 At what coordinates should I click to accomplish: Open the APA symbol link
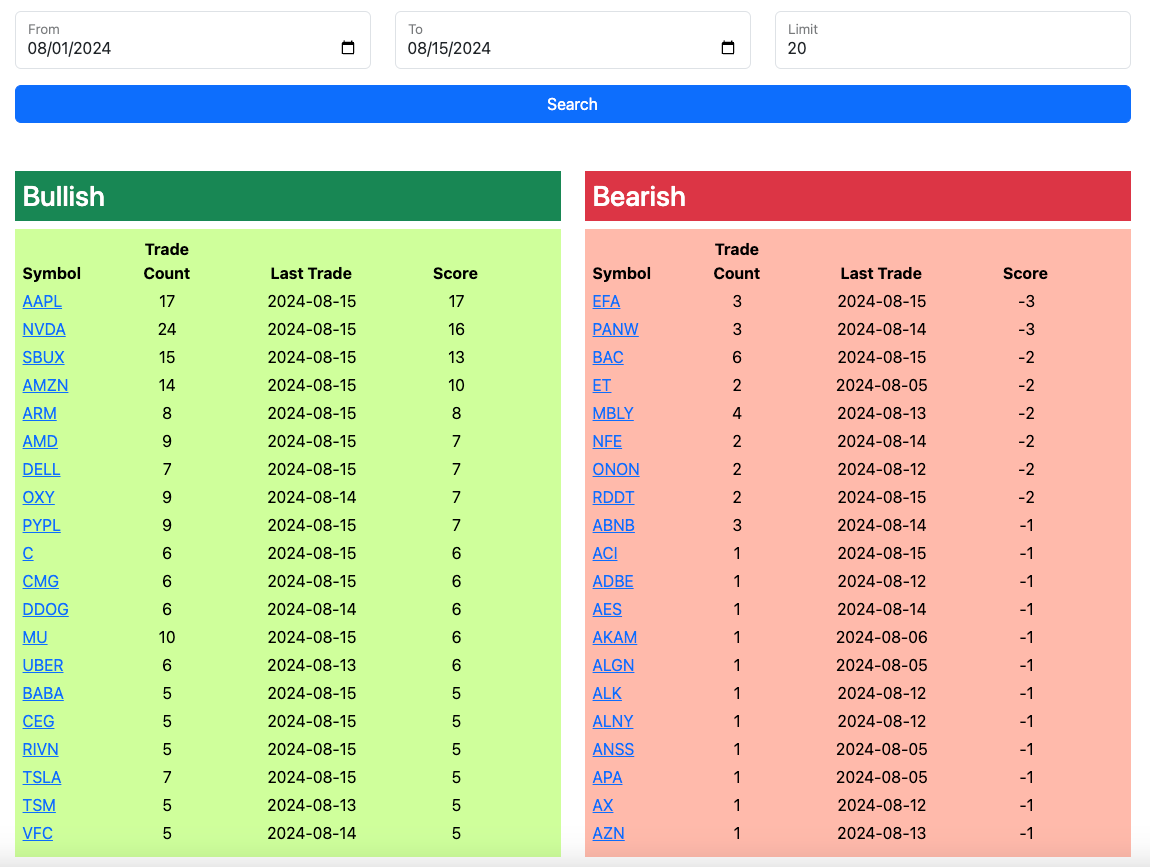tap(607, 778)
